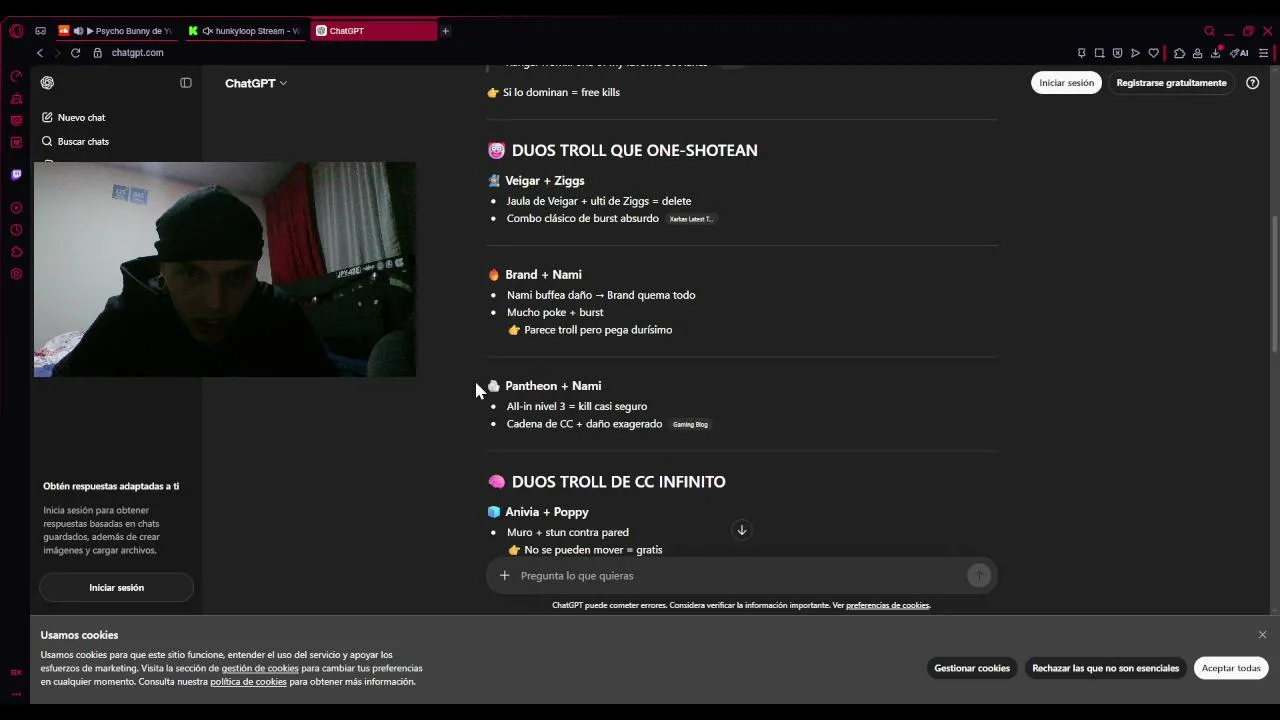Click the Nuevo chat pencil icon

click(x=47, y=118)
